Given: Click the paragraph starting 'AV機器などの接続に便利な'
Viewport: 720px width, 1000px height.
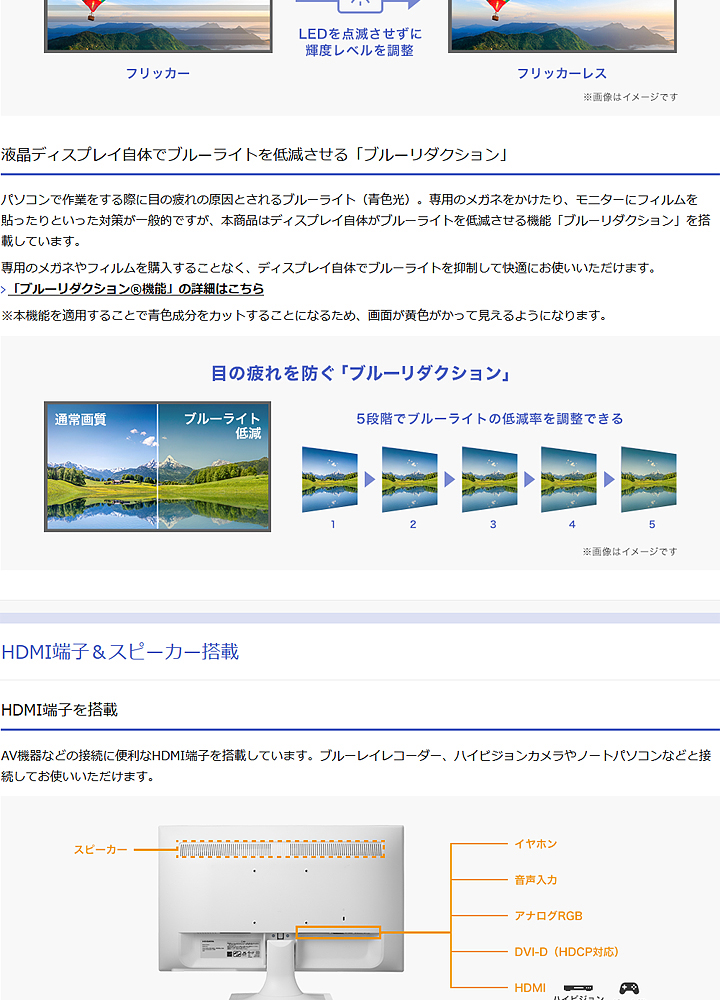Looking at the screenshot, I should click(x=356, y=766).
